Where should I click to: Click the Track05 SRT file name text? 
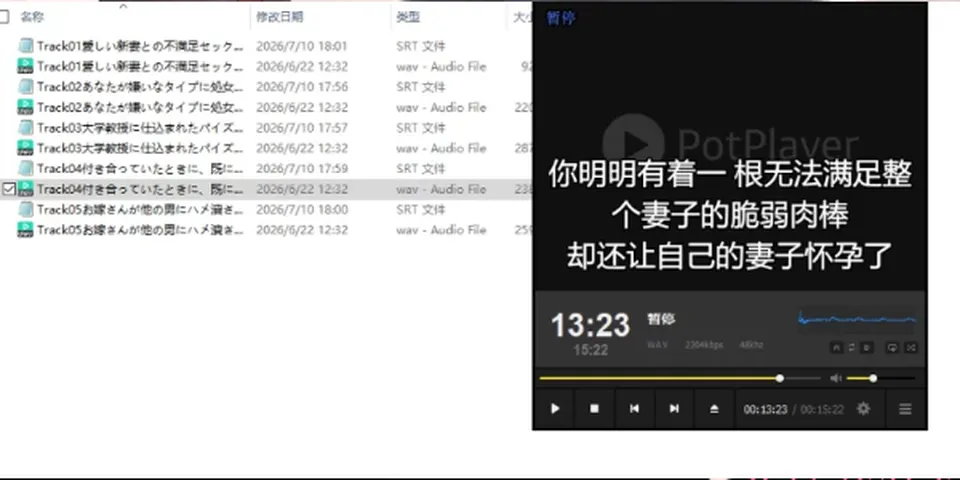(140, 209)
